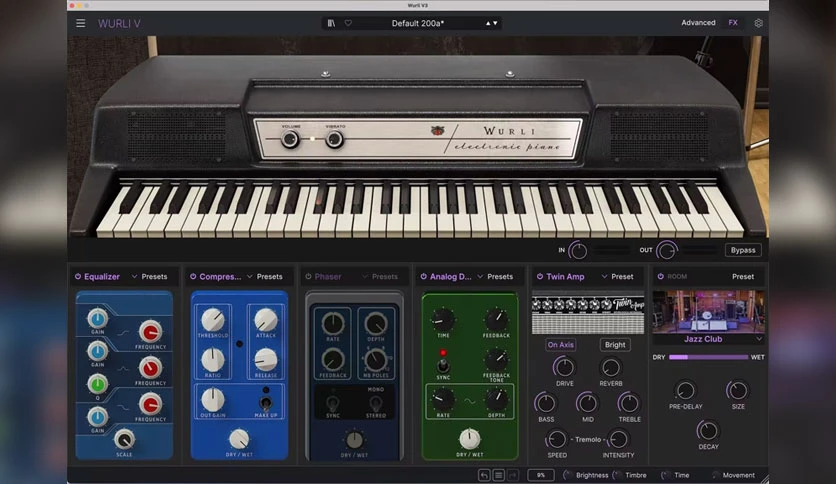Click the Jazz Club room thumbnail

pyautogui.click(x=708, y=312)
